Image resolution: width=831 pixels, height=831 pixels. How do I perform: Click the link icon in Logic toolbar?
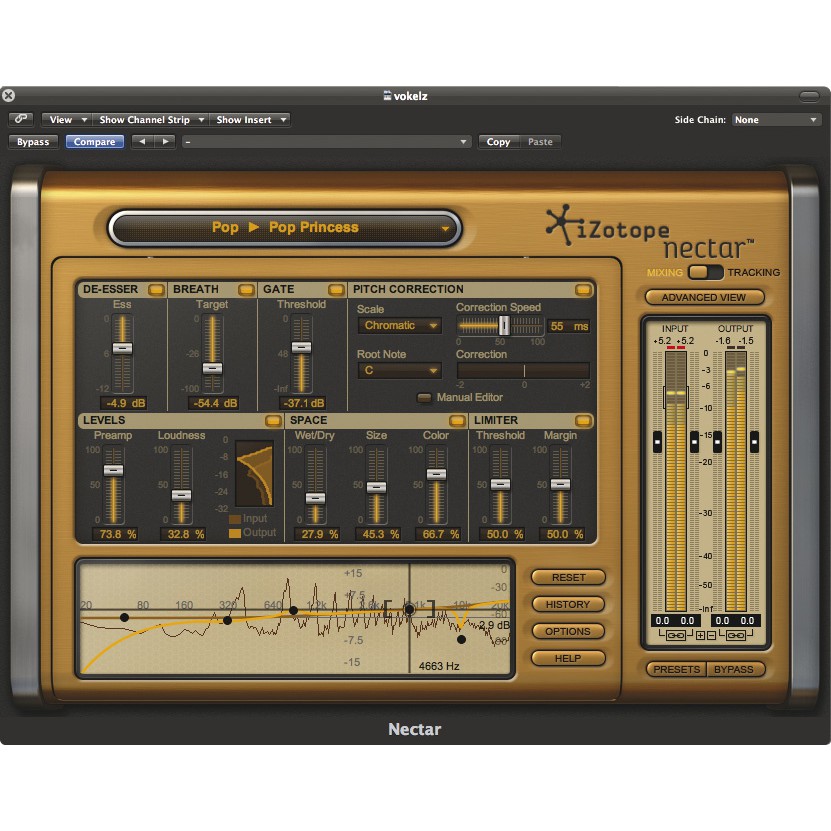[x=21, y=119]
